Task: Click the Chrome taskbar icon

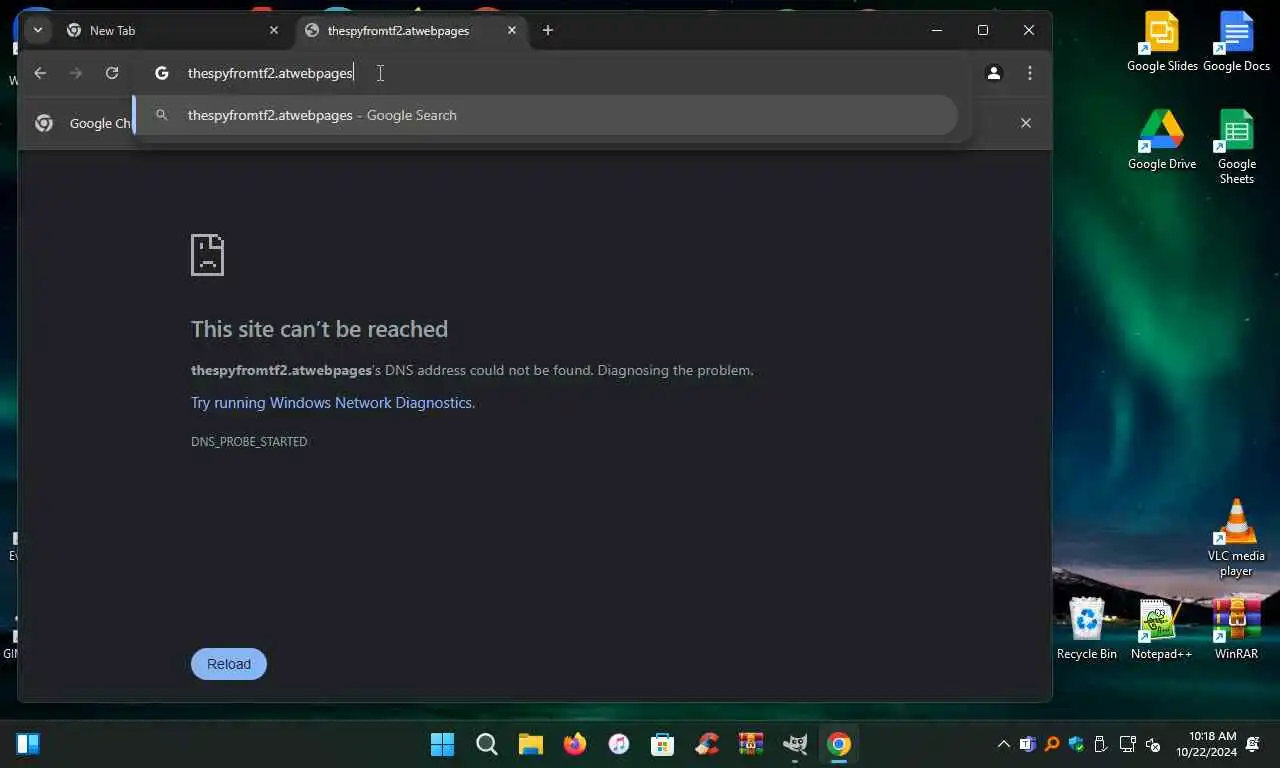Action: [x=839, y=744]
